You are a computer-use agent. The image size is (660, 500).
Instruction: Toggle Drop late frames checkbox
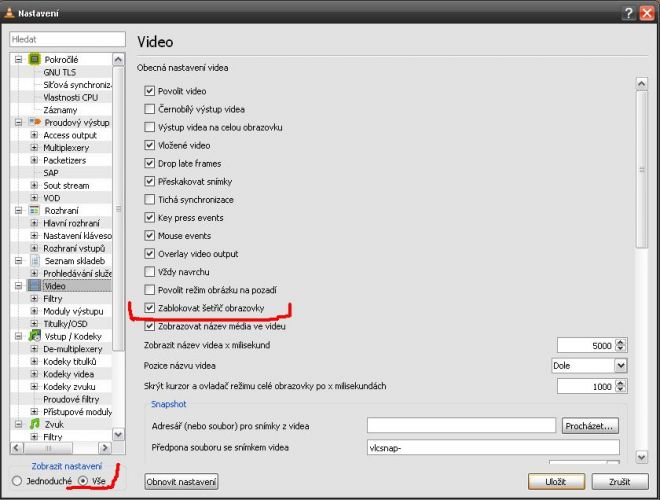coord(149,163)
